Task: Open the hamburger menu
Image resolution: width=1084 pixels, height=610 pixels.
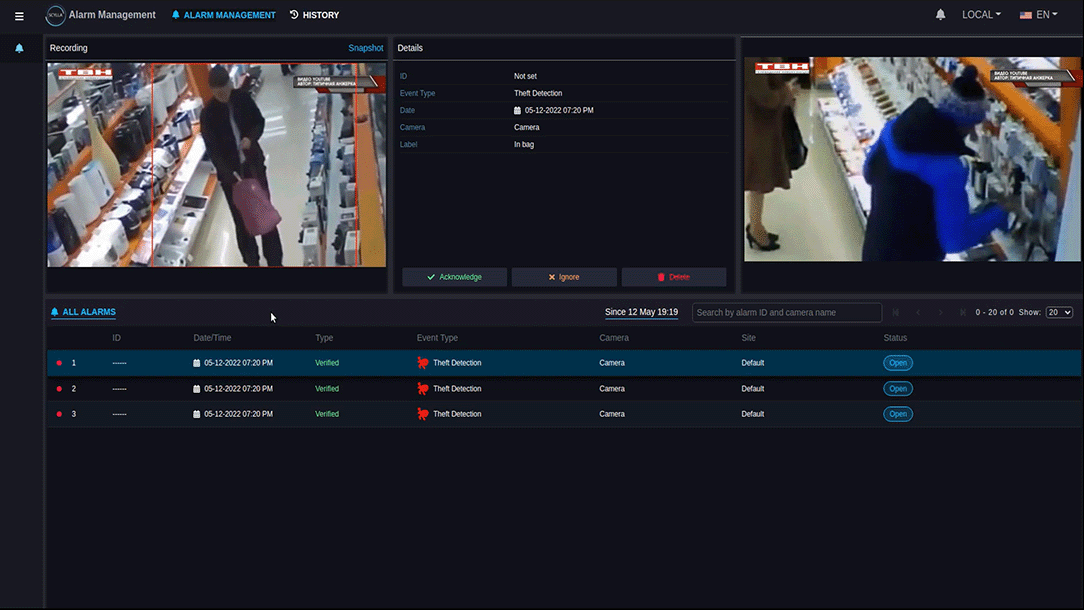Action: (19, 16)
